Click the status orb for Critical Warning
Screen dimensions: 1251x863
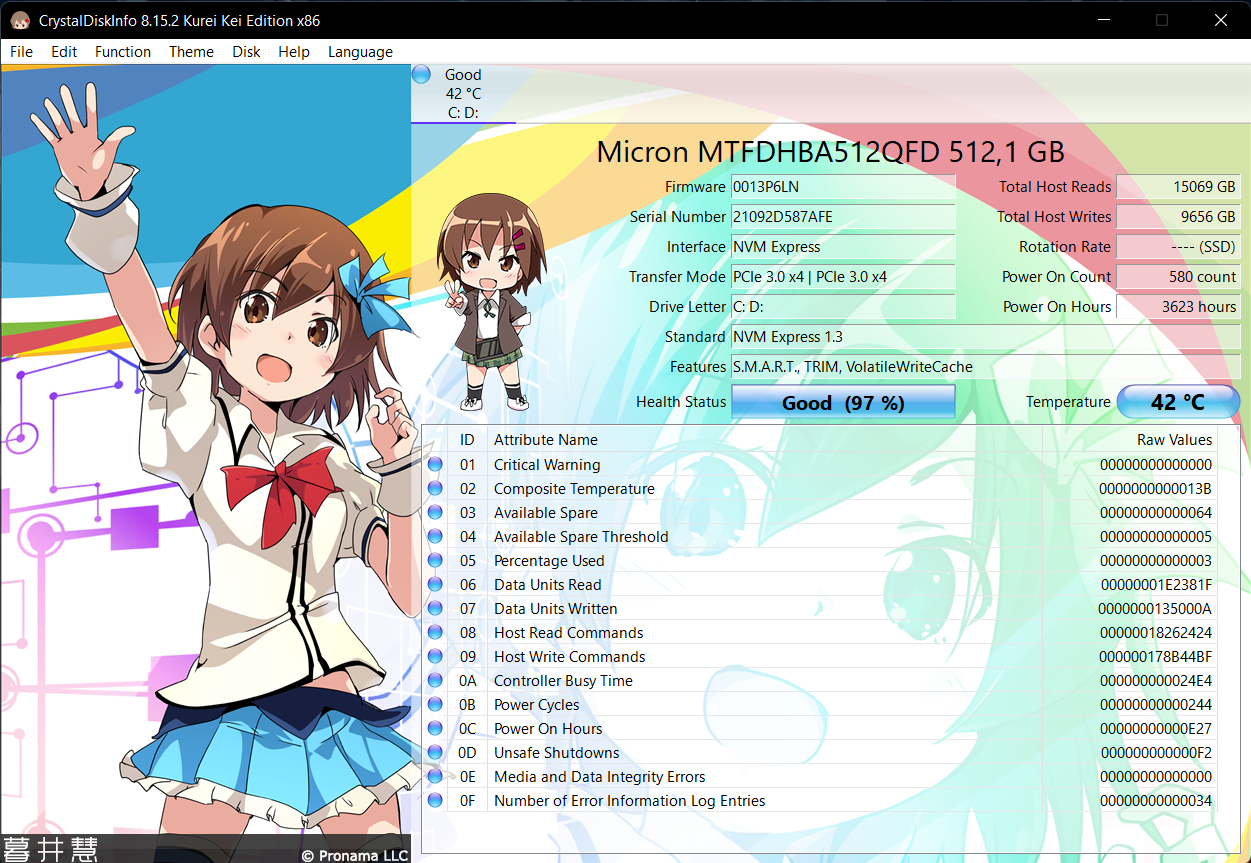[x=435, y=465]
